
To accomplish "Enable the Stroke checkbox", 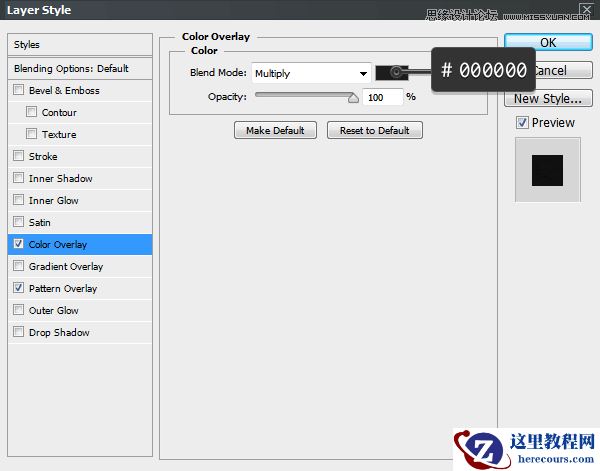I will pyautogui.click(x=18, y=156).
